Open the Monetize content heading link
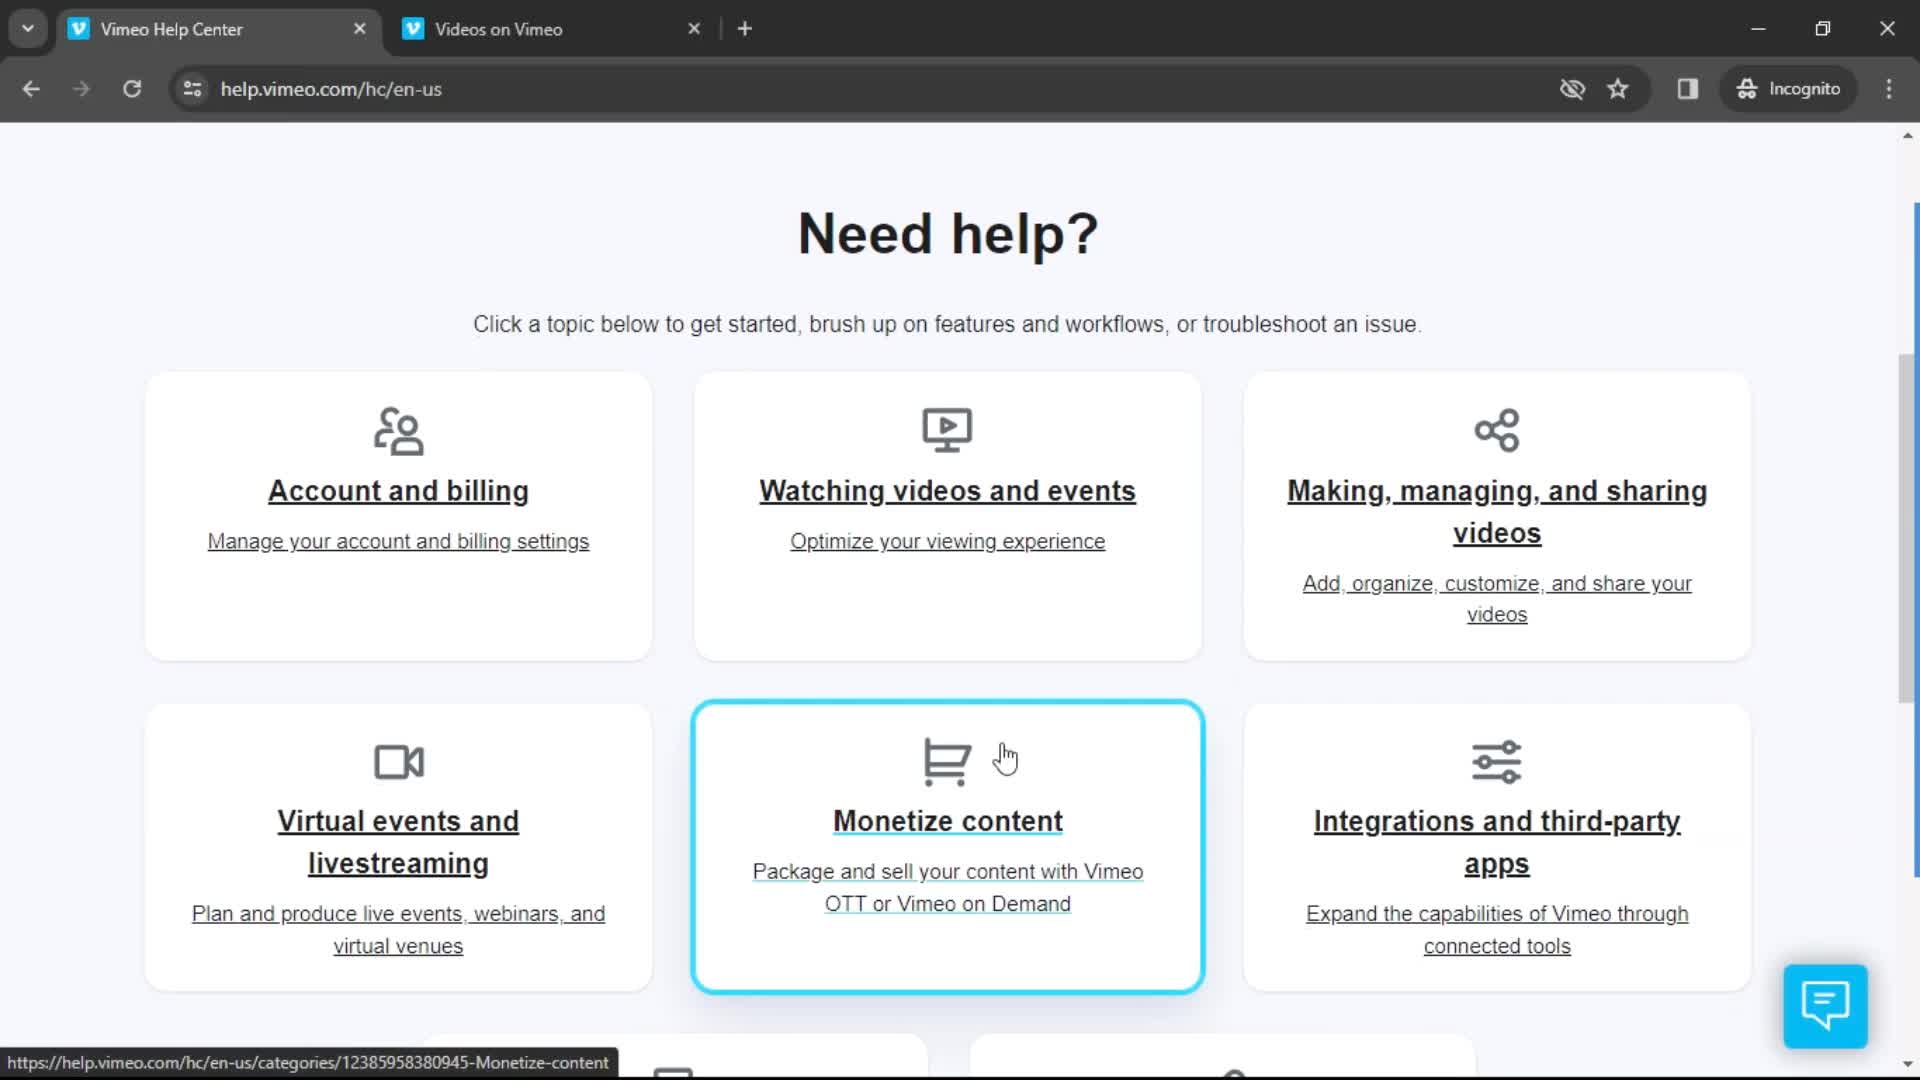Screen dimensions: 1920x1080 coord(947,821)
